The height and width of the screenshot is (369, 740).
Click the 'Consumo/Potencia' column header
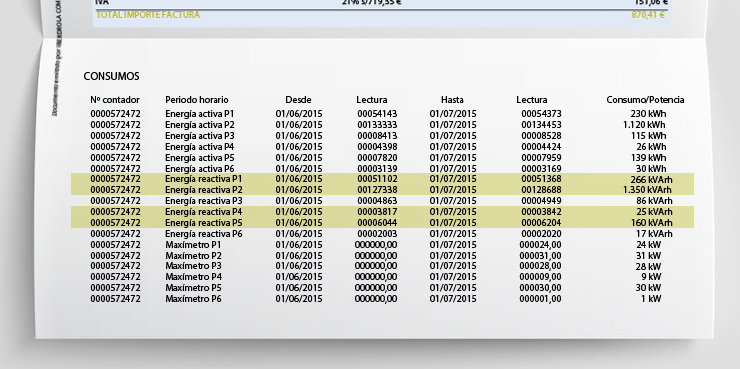pyautogui.click(x=645, y=100)
